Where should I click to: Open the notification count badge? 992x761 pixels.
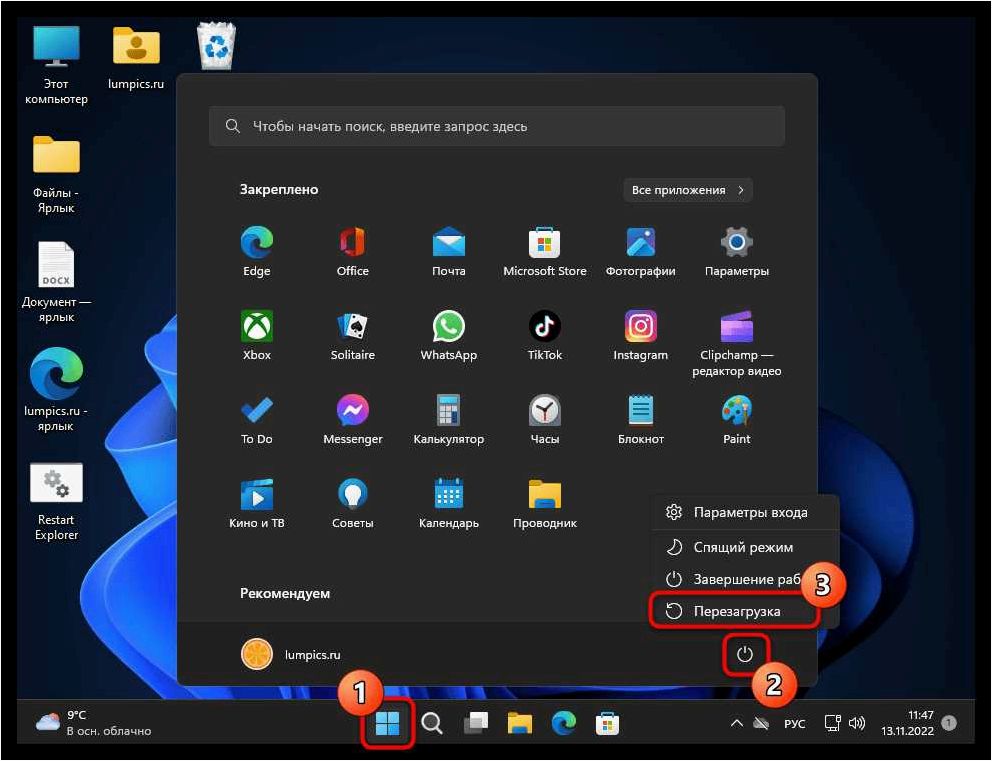[x=949, y=722]
